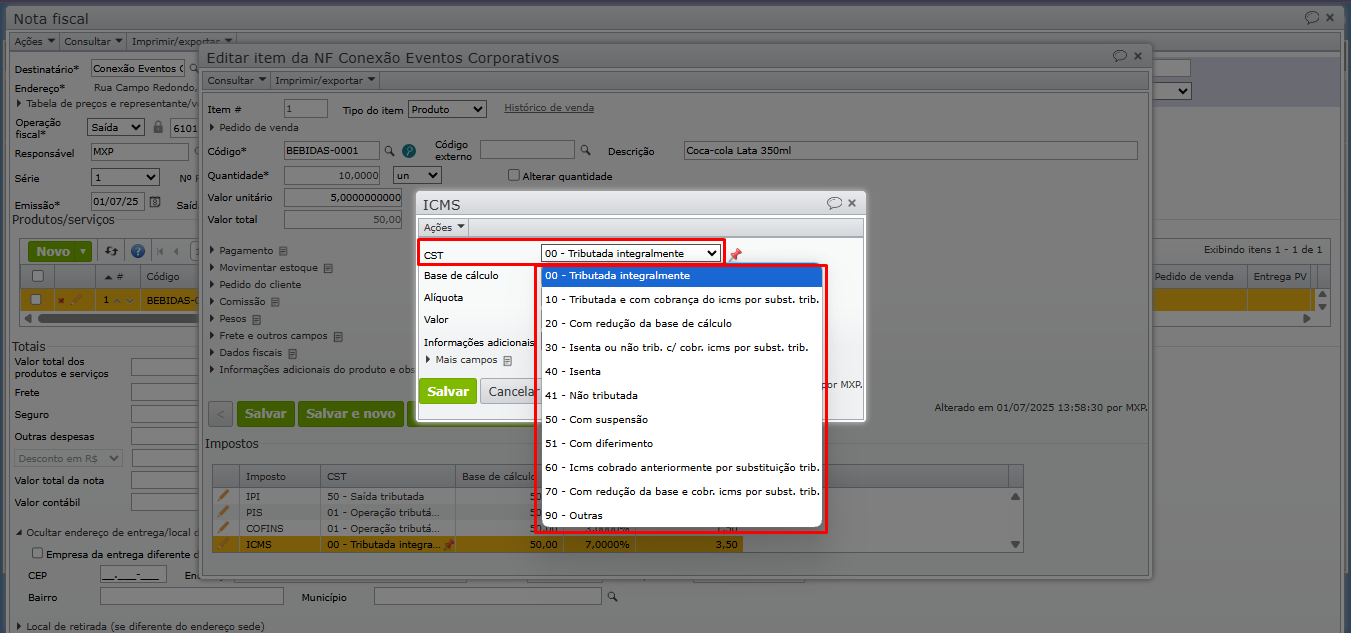Click the pencil icon of the PIS tax row
1351x633 pixels.
tap(223, 512)
